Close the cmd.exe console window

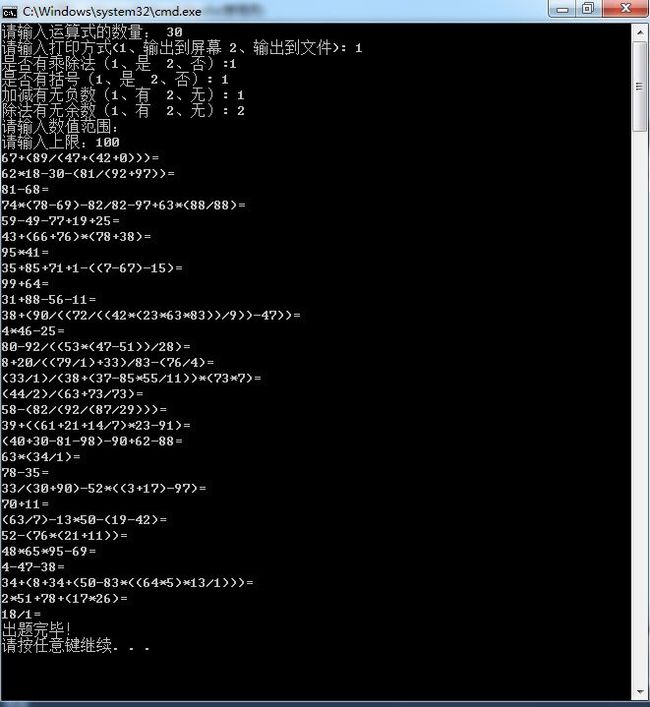(626, 9)
